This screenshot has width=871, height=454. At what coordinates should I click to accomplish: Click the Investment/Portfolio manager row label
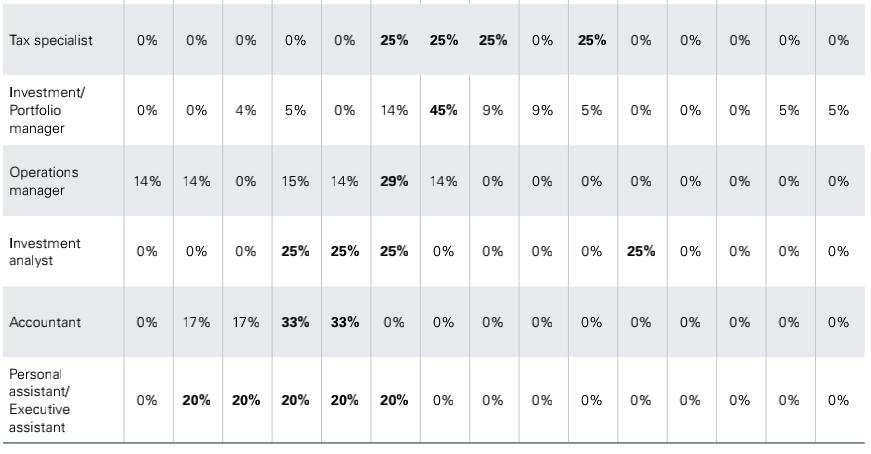click(x=47, y=110)
